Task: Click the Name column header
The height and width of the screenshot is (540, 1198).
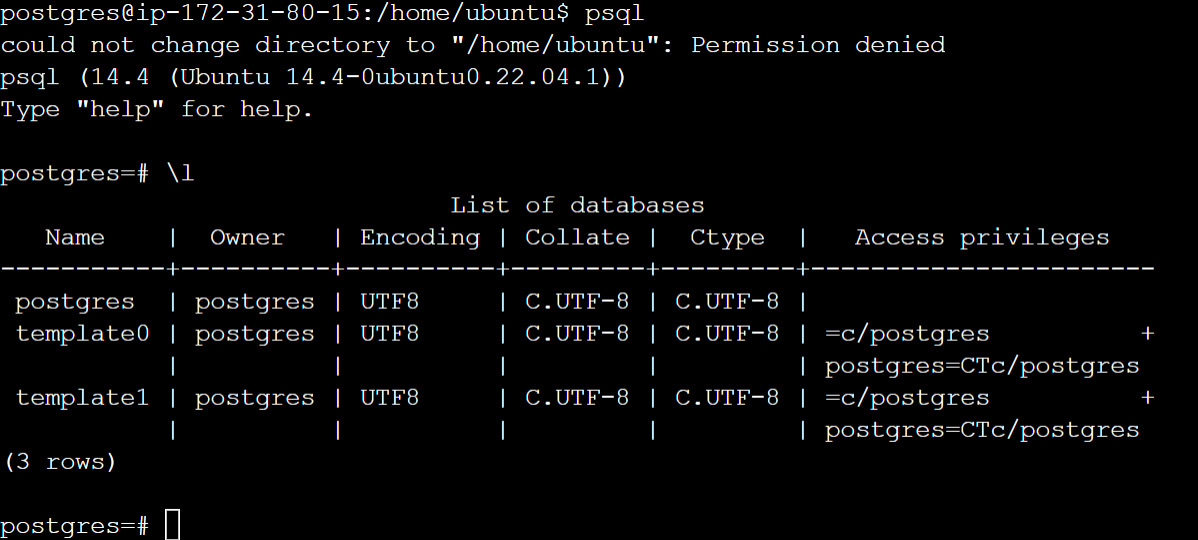Action: click(75, 238)
